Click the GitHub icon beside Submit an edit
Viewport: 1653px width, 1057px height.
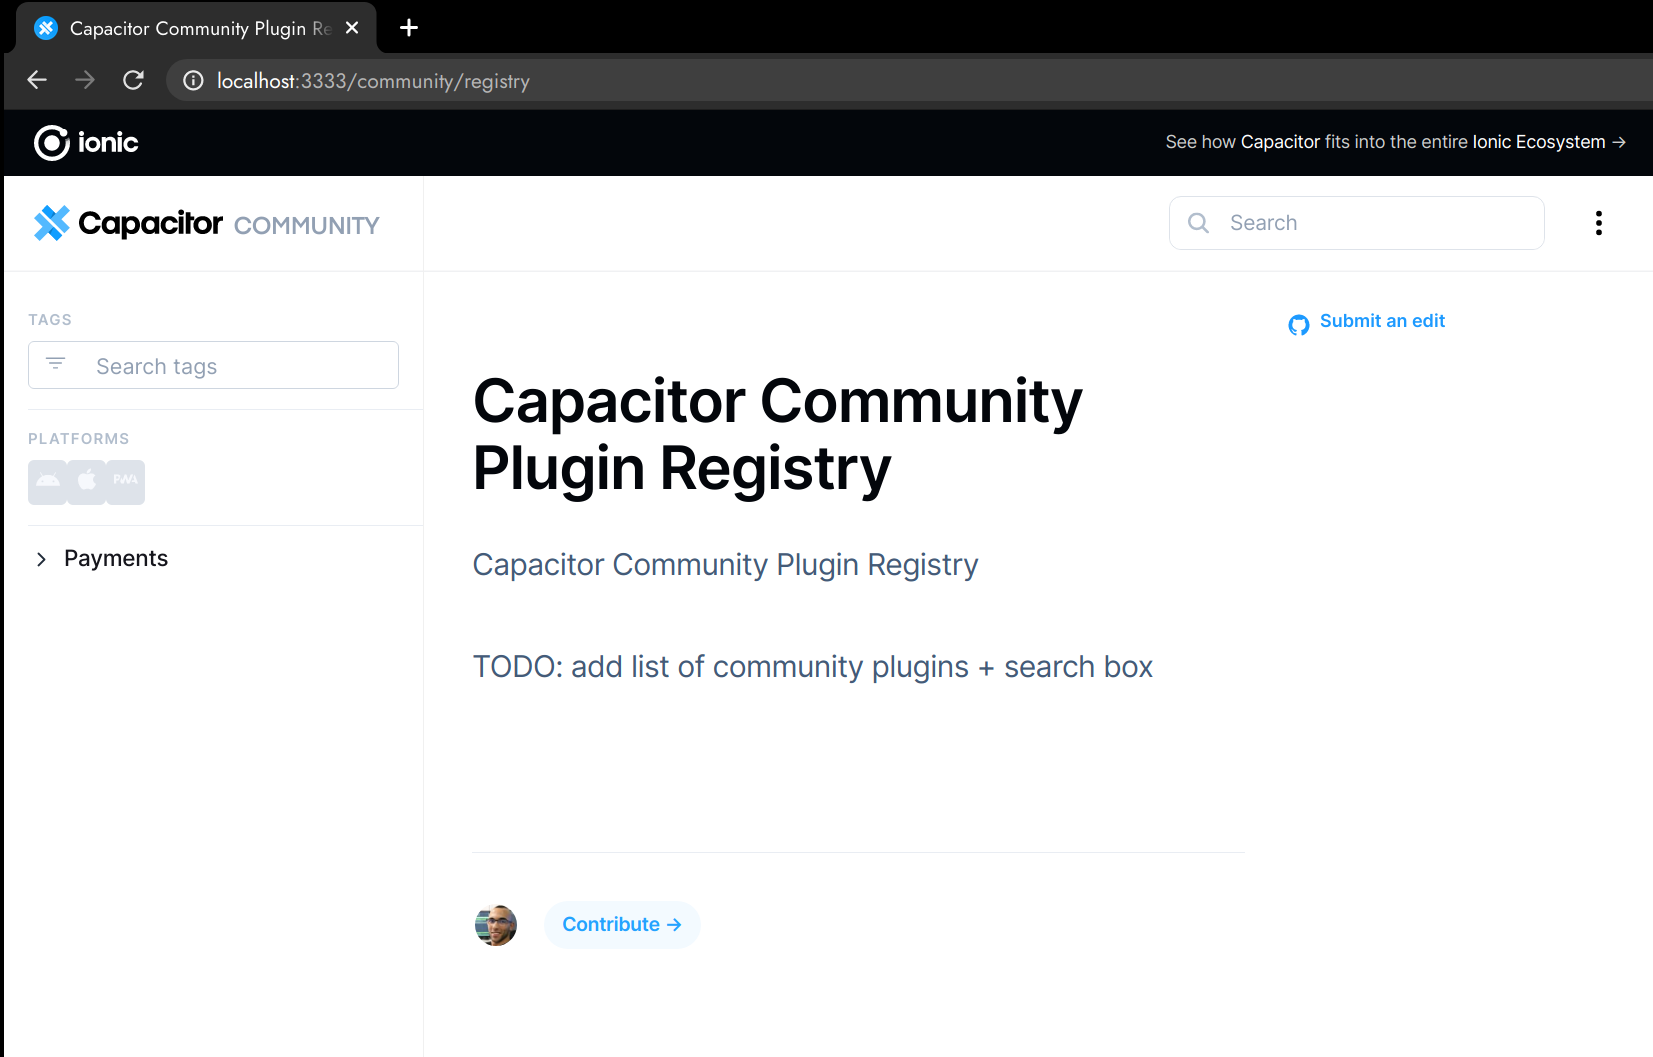click(1299, 325)
